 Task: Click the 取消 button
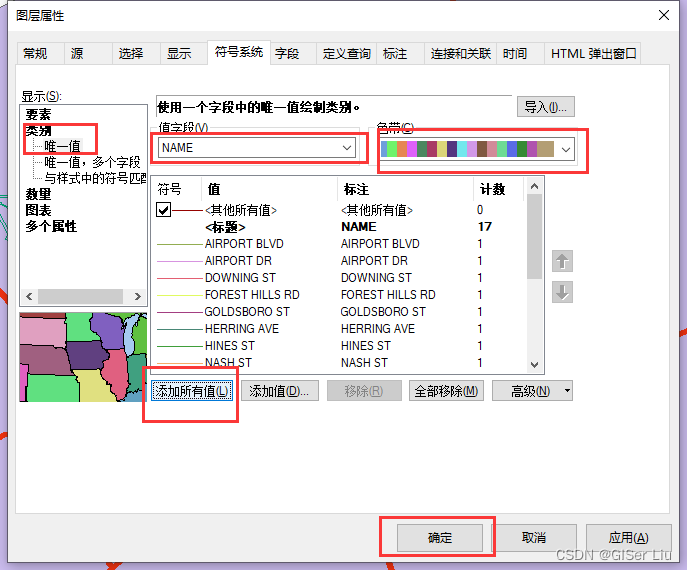point(534,537)
